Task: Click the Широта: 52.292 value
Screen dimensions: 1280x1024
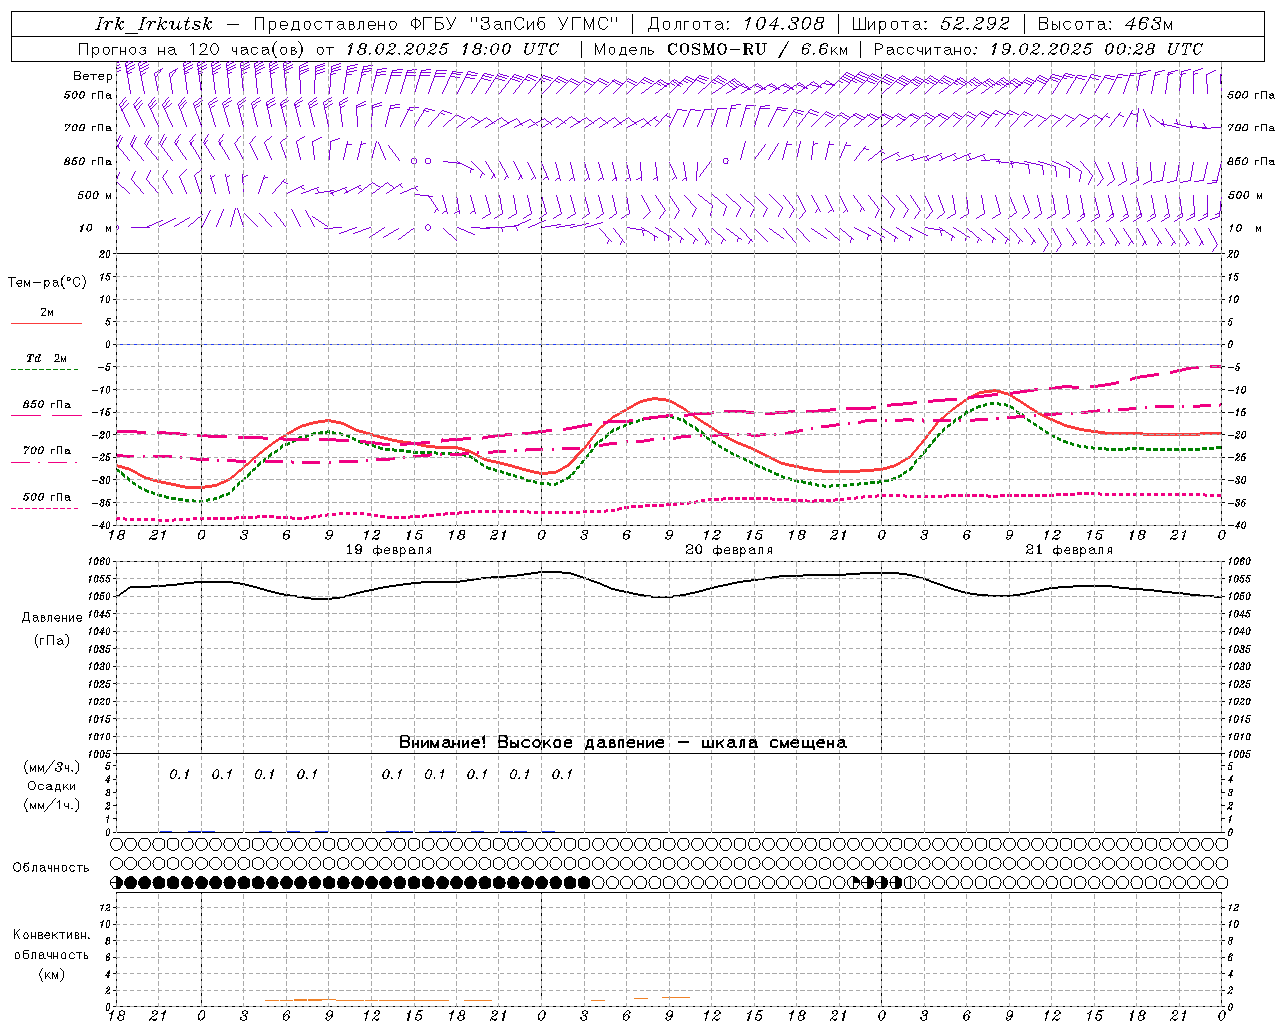Action: tap(931, 24)
